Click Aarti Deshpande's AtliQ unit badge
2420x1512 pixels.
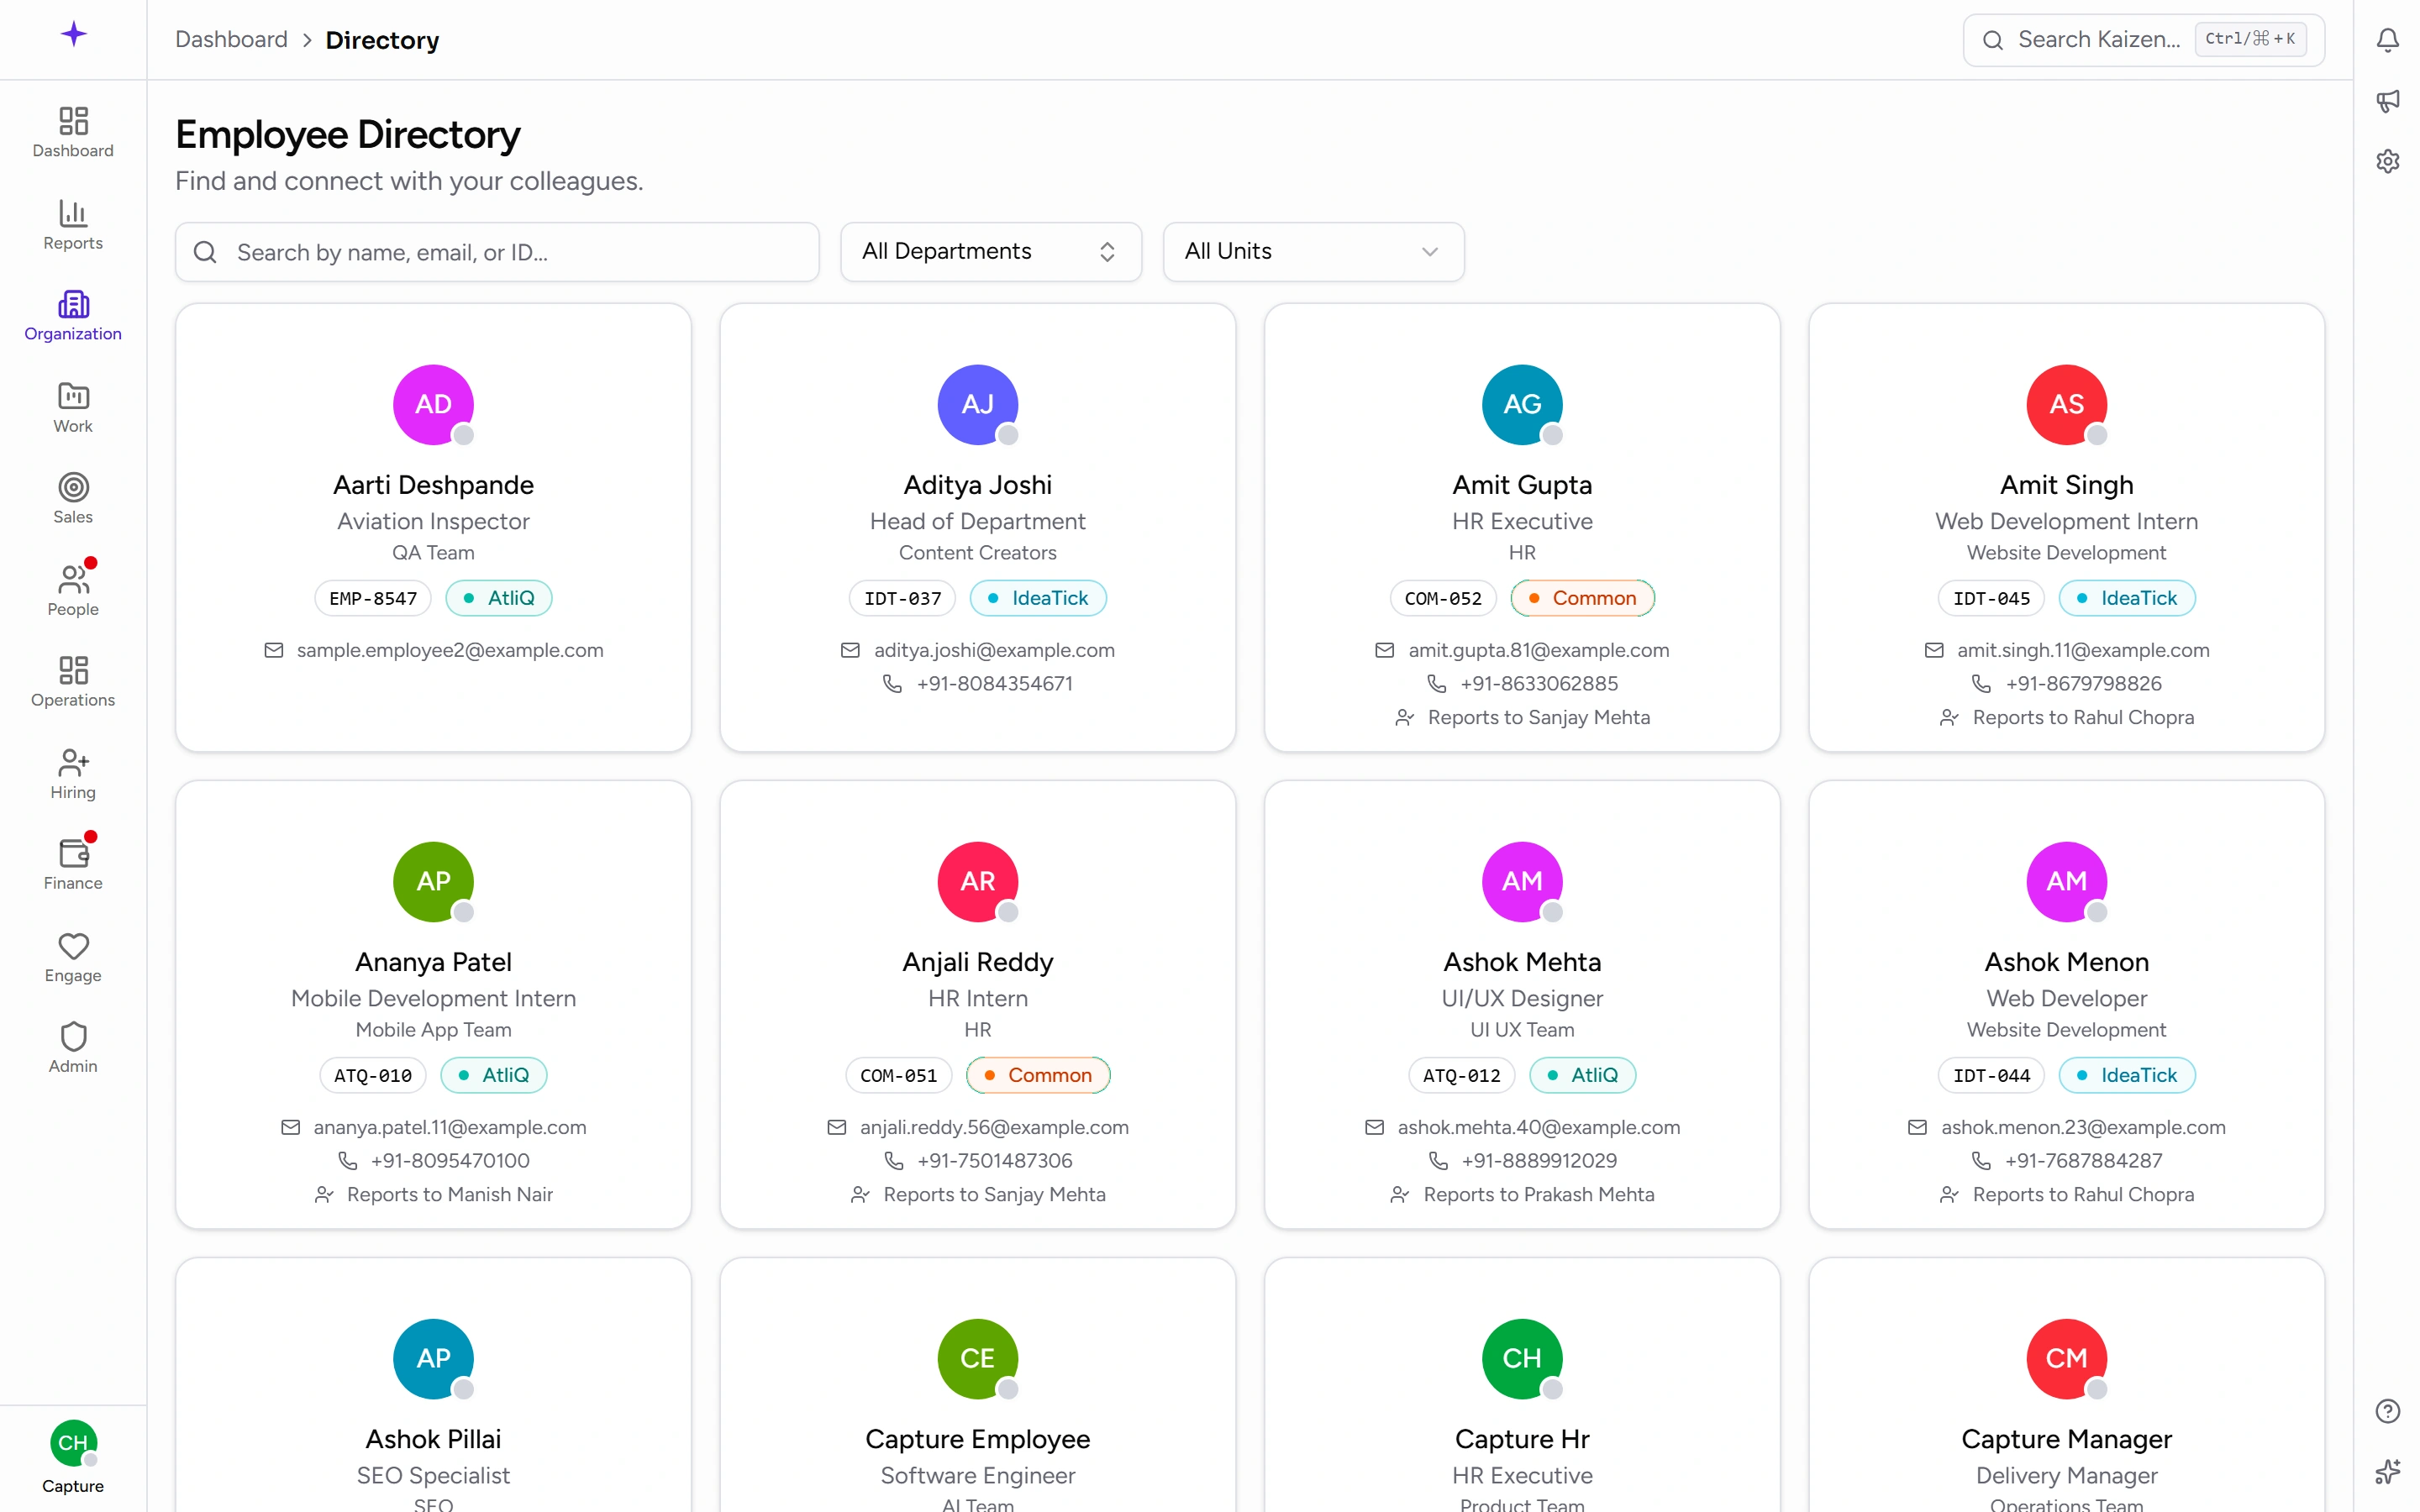pos(499,598)
